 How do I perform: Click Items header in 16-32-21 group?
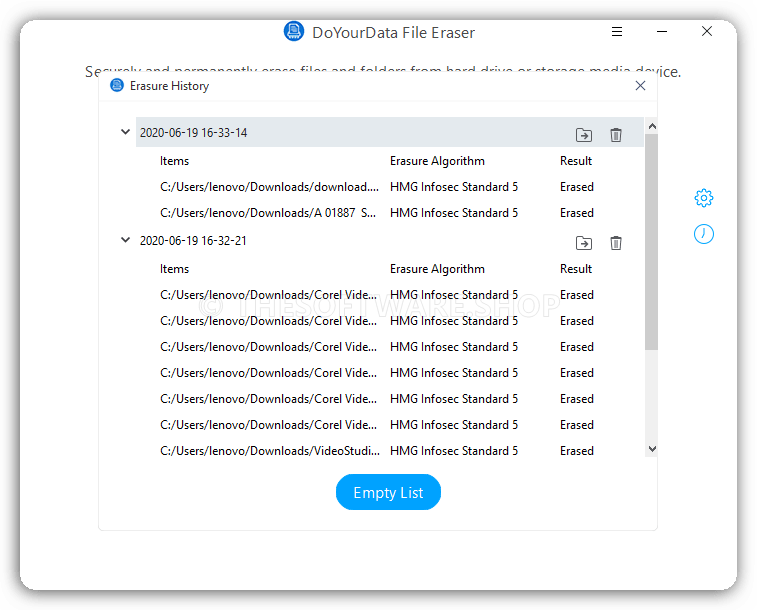pyautogui.click(x=174, y=269)
